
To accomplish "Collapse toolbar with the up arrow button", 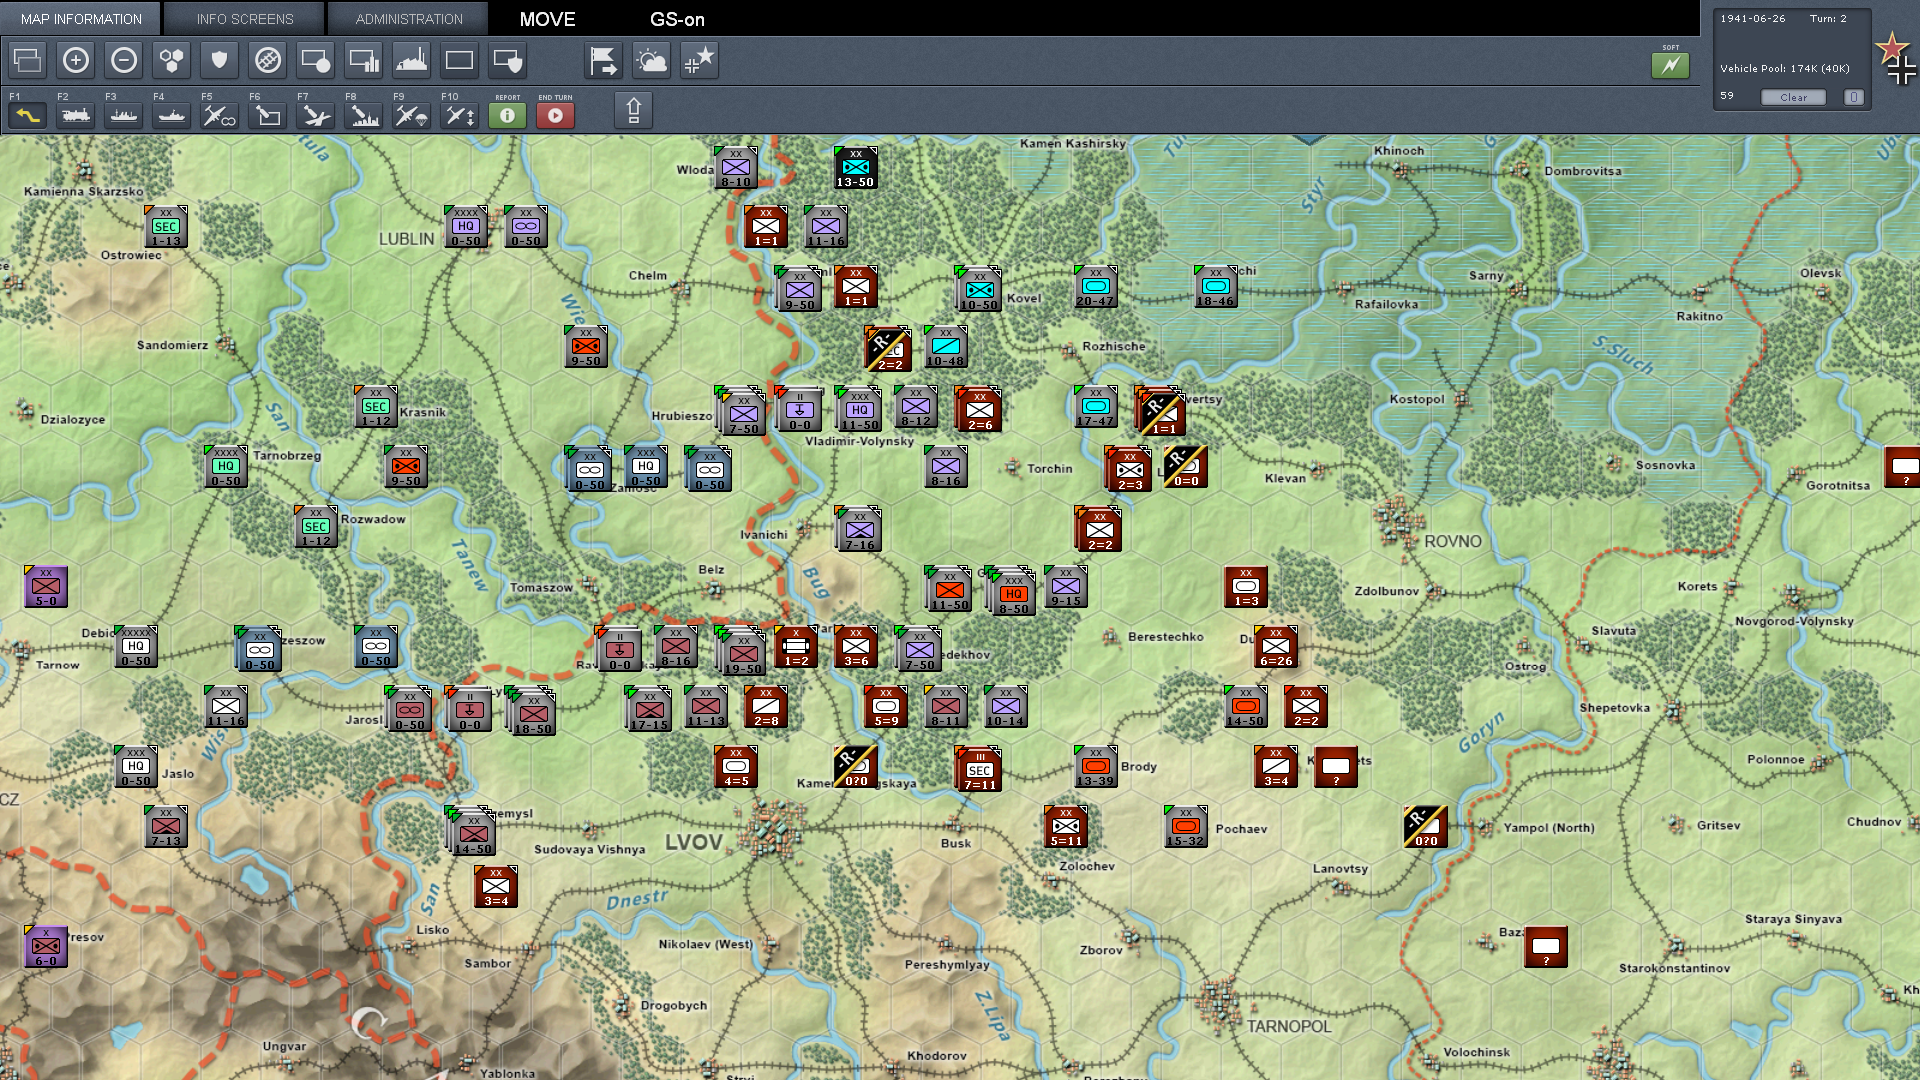I will click(x=633, y=110).
